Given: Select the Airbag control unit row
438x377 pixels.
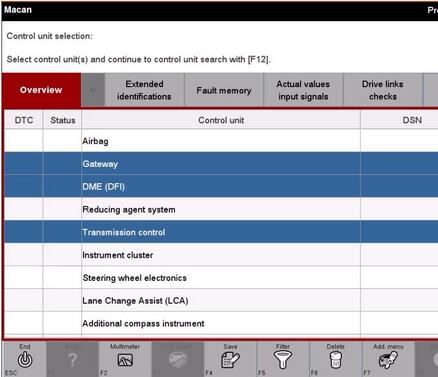Looking at the screenshot, I should tap(221, 141).
